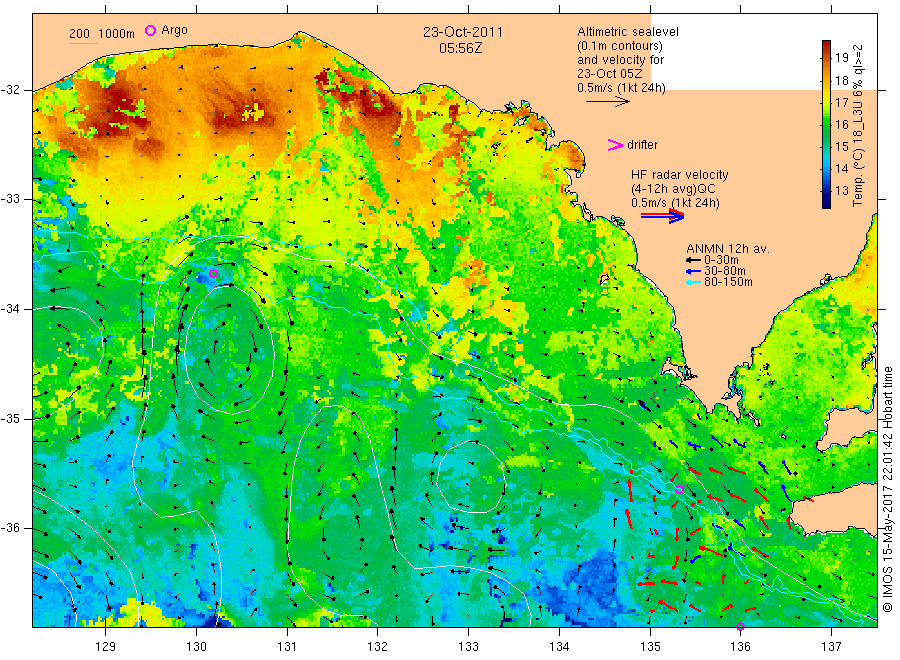Click the '200' isobath legend label
The image size is (900, 660).
[x=80, y=34]
